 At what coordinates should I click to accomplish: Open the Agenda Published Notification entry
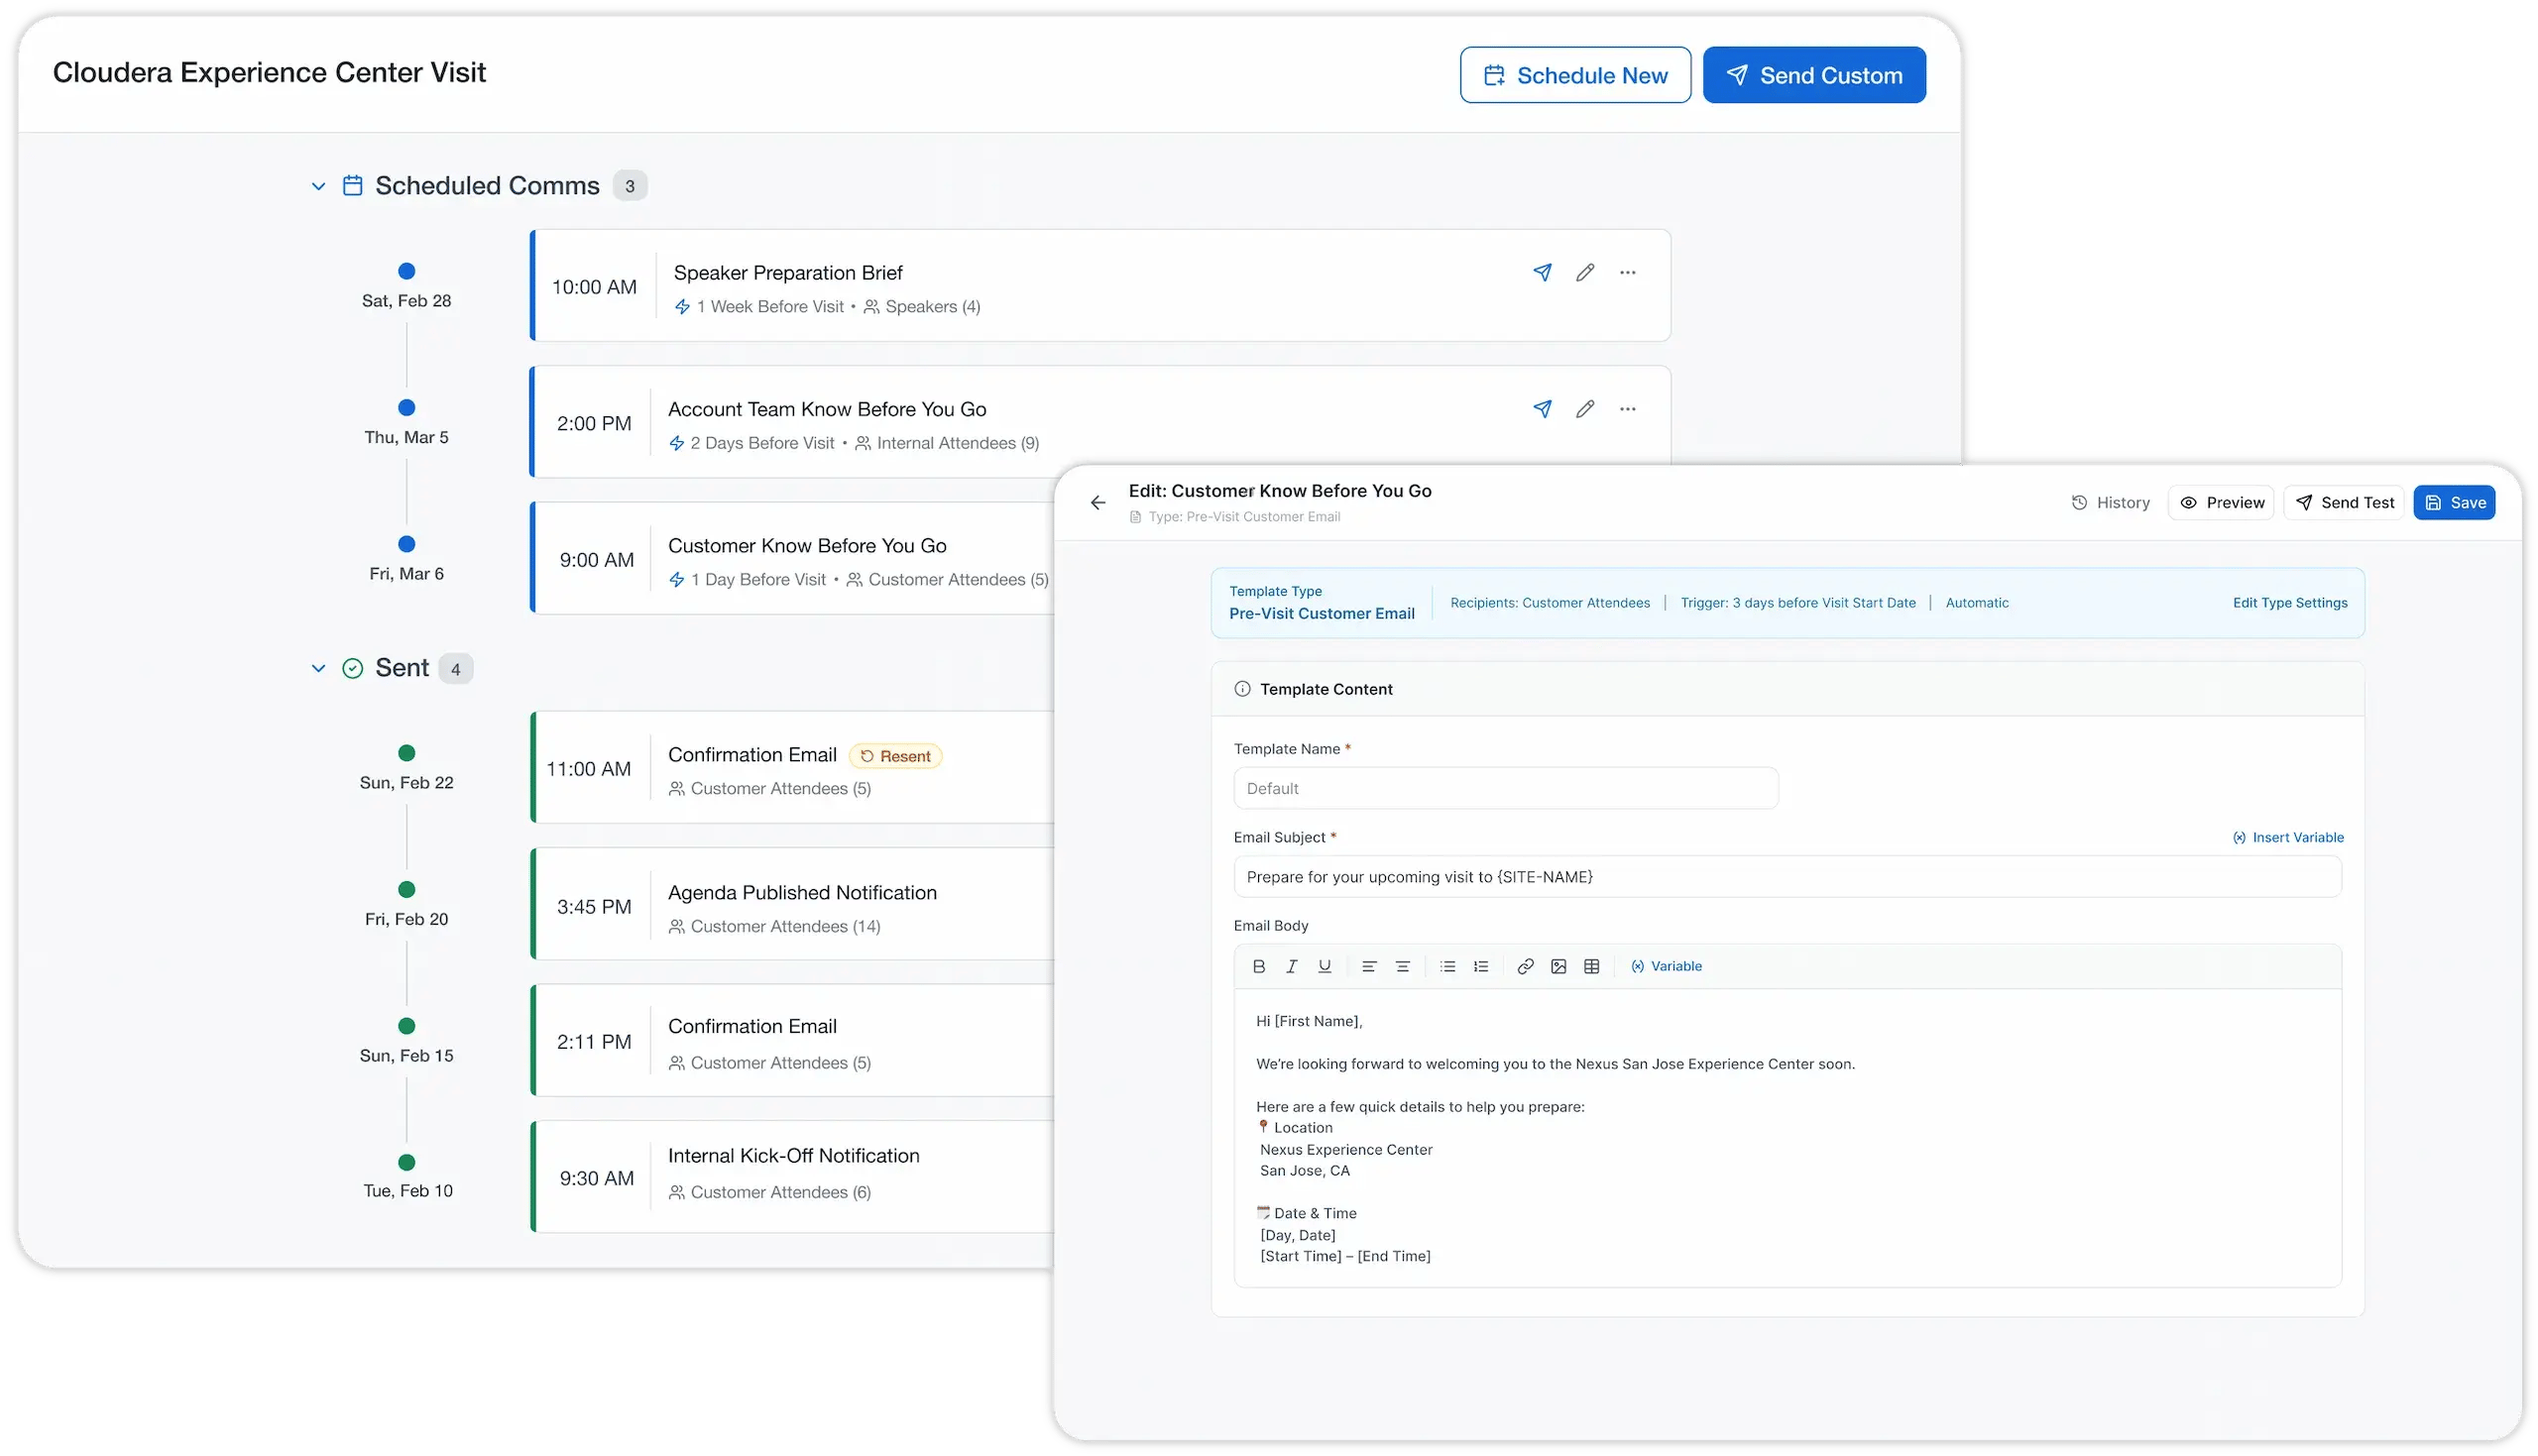point(802,893)
